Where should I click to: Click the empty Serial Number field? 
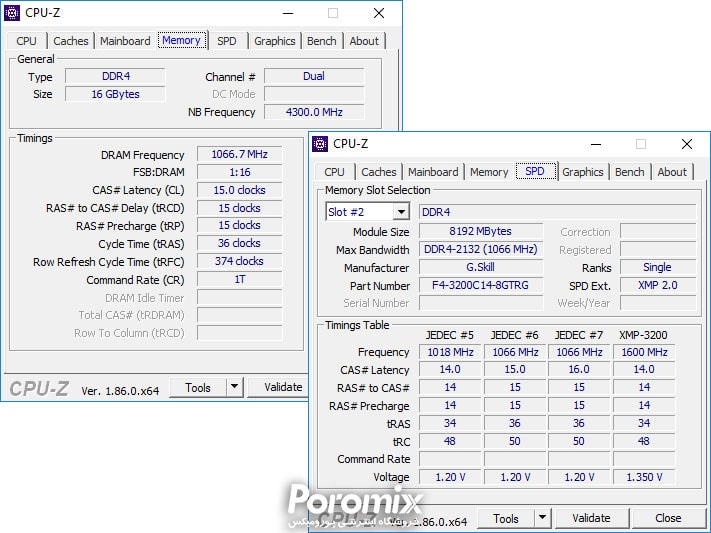tap(481, 303)
